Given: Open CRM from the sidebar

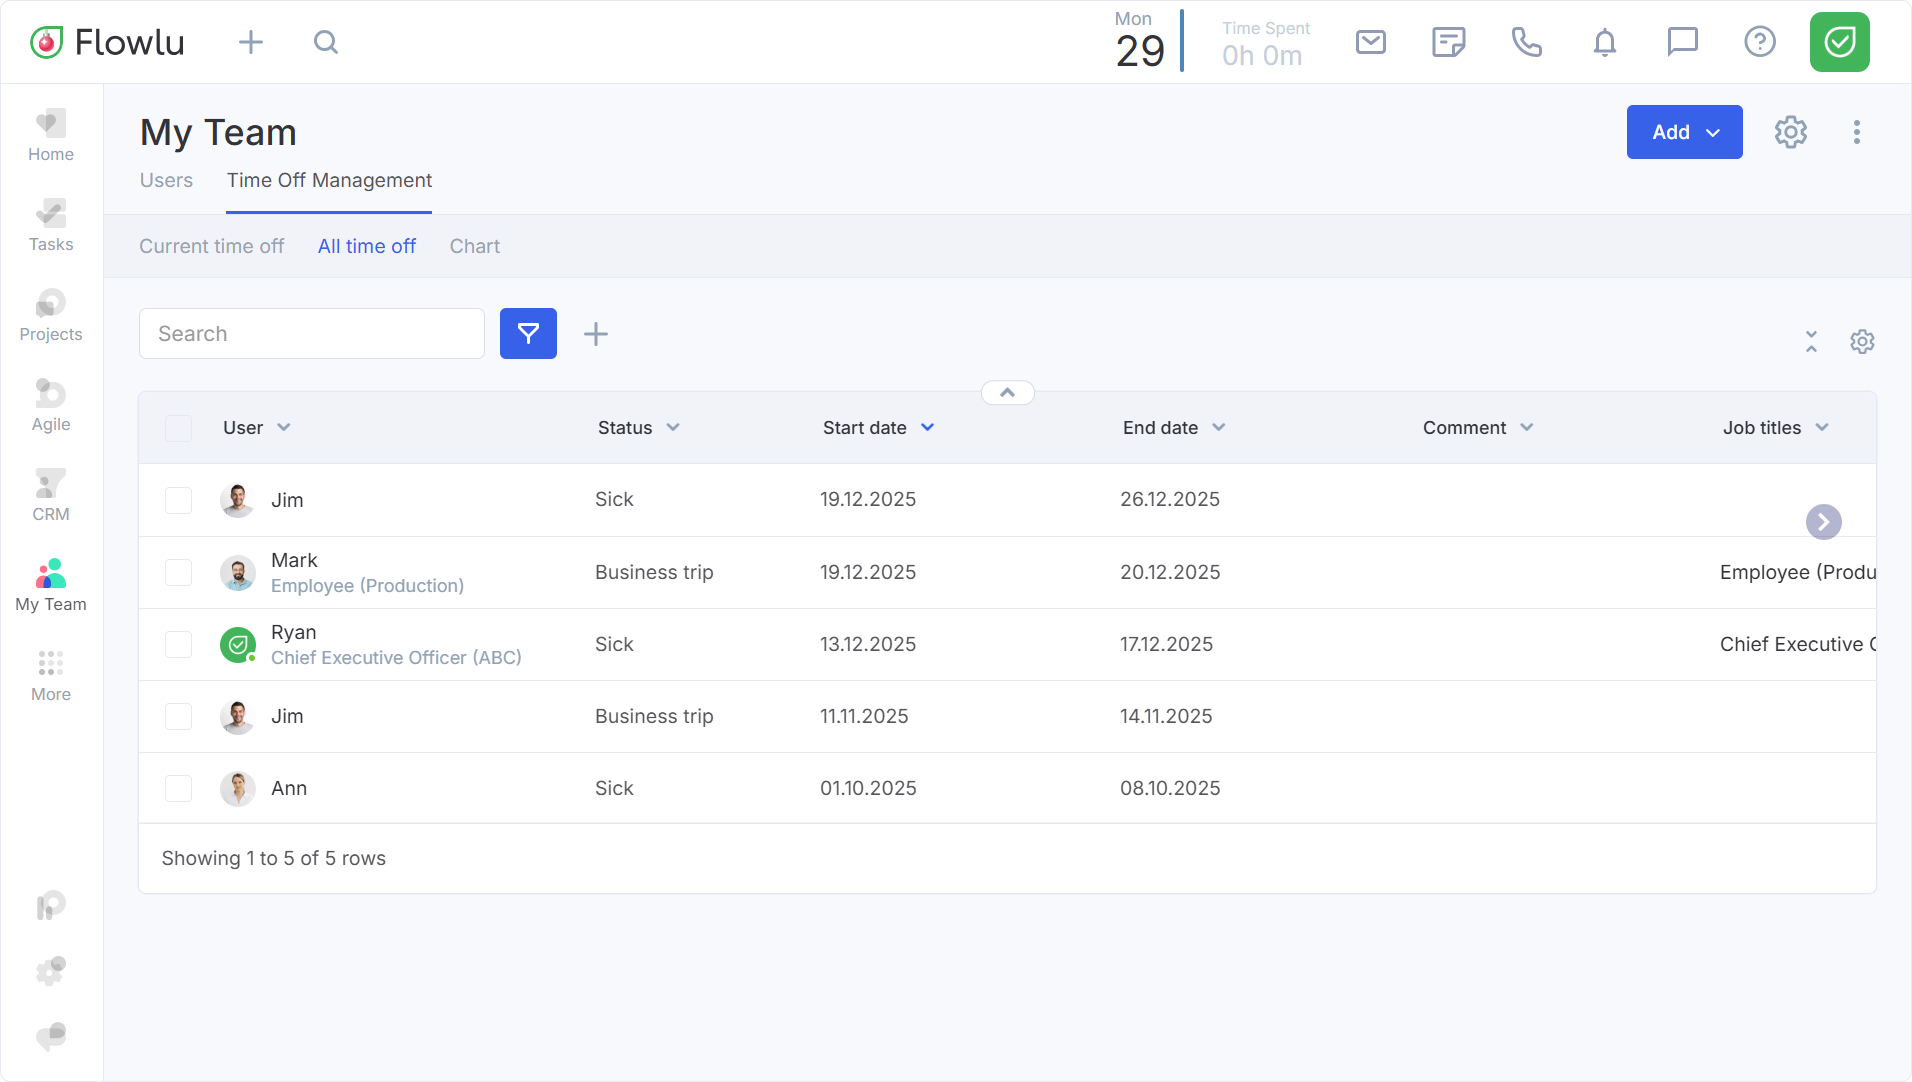Looking at the screenshot, I should pos(51,496).
